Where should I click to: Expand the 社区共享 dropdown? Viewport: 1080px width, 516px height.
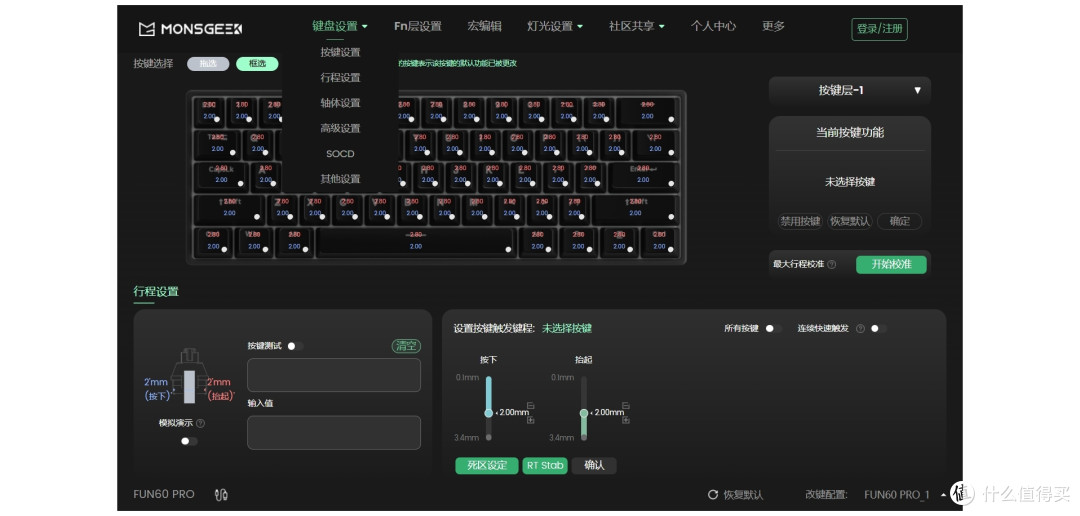pyautogui.click(x=636, y=26)
